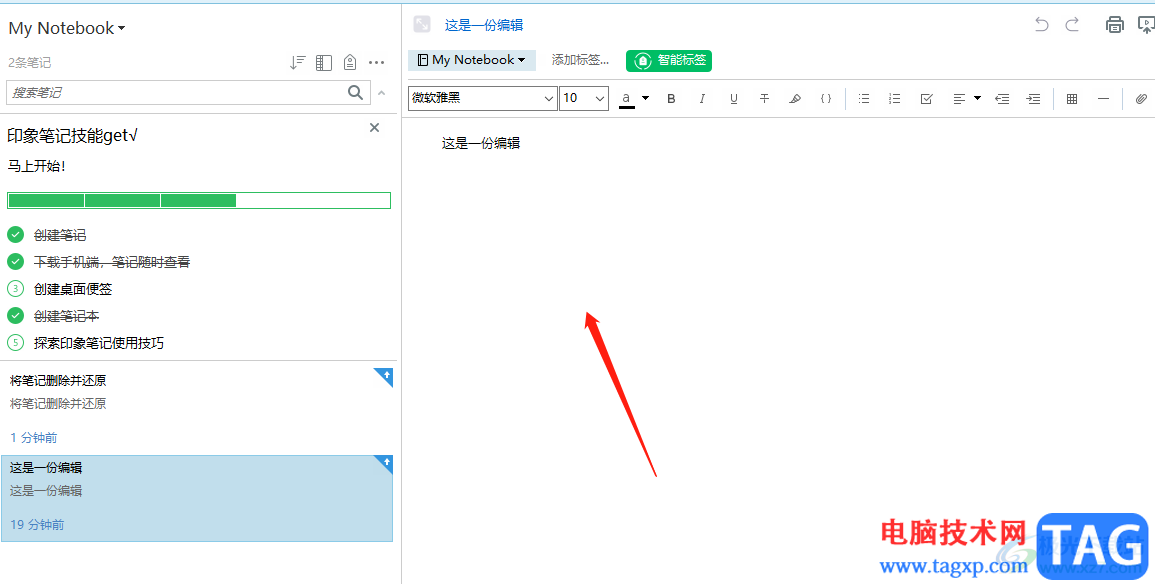The width and height of the screenshot is (1155, 584).
Task: Click the 1 分钟前 timestamp
Action: [x=34, y=437]
